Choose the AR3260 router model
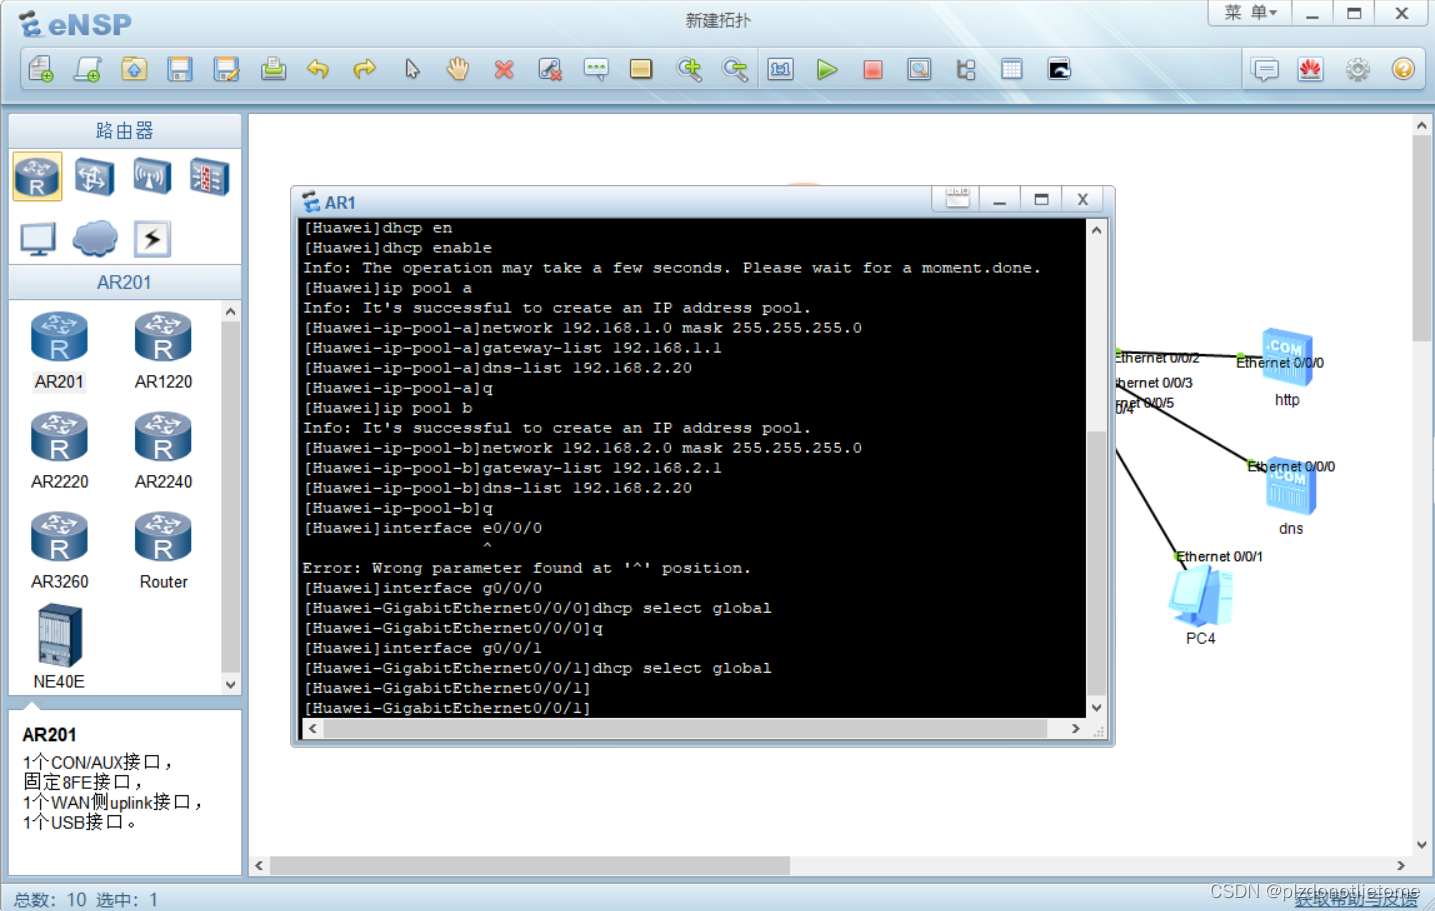Image resolution: width=1435 pixels, height=911 pixels. (x=59, y=551)
